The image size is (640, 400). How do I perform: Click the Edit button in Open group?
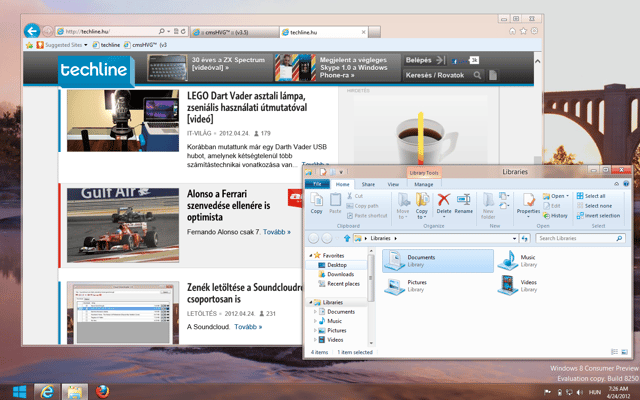(x=552, y=206)
